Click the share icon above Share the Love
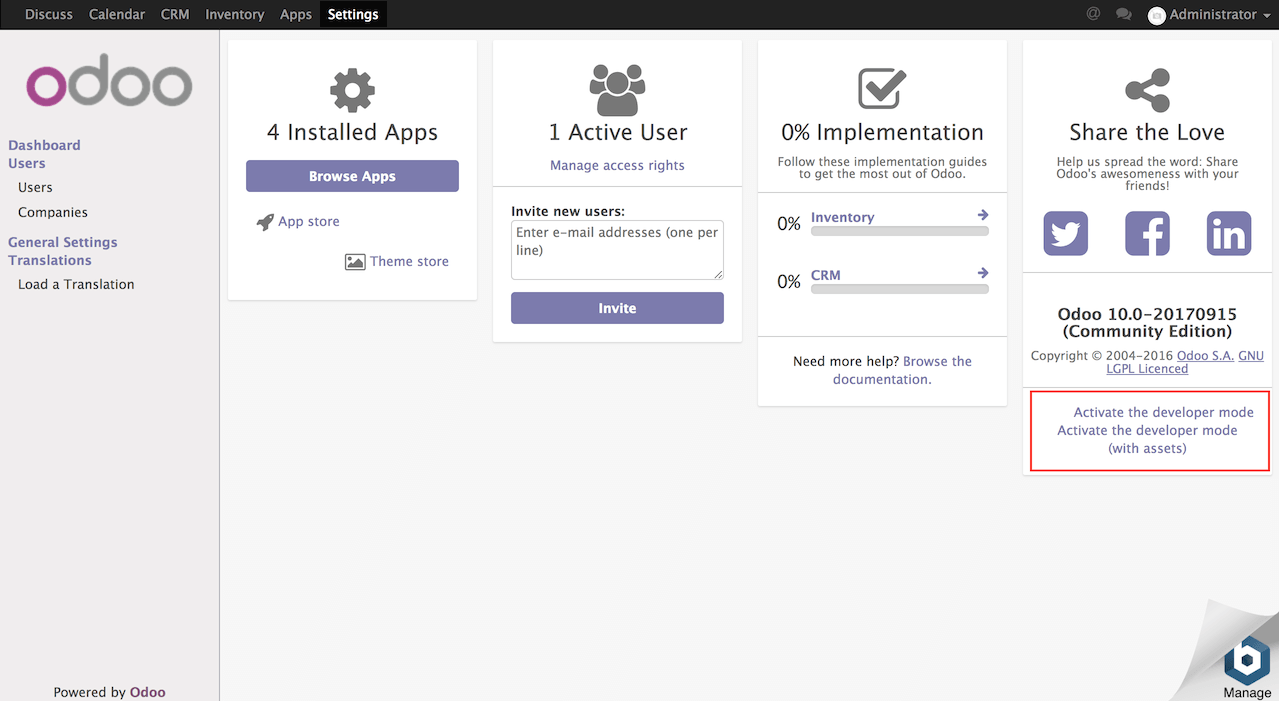The height and width of the screenshot is (701, 1279). coord(1147,90)
